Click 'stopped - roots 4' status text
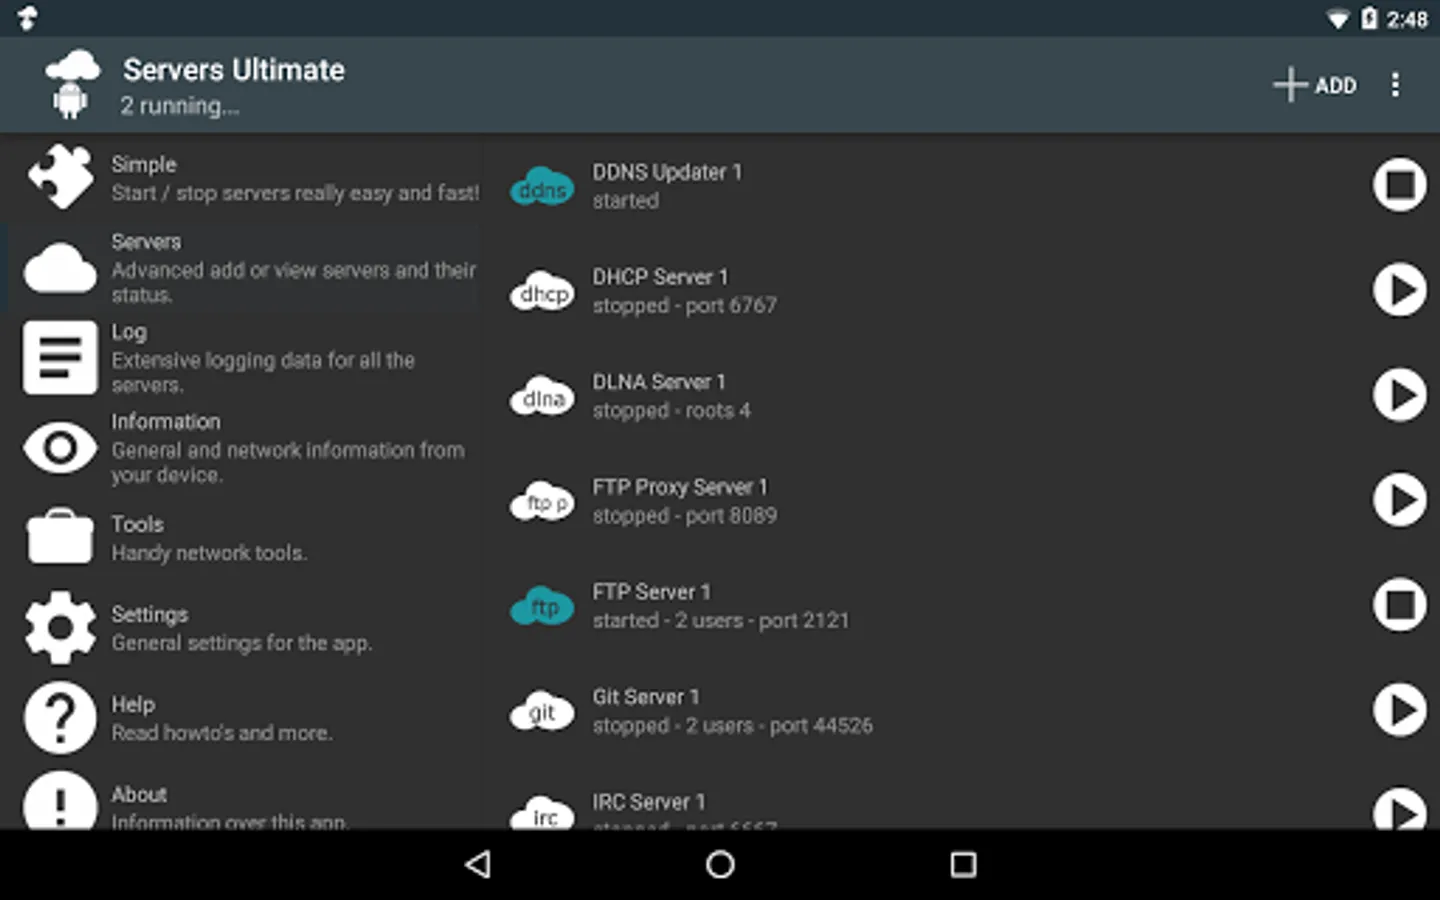The width and height of the screenshot is (1440, 900). click(671, 410)
